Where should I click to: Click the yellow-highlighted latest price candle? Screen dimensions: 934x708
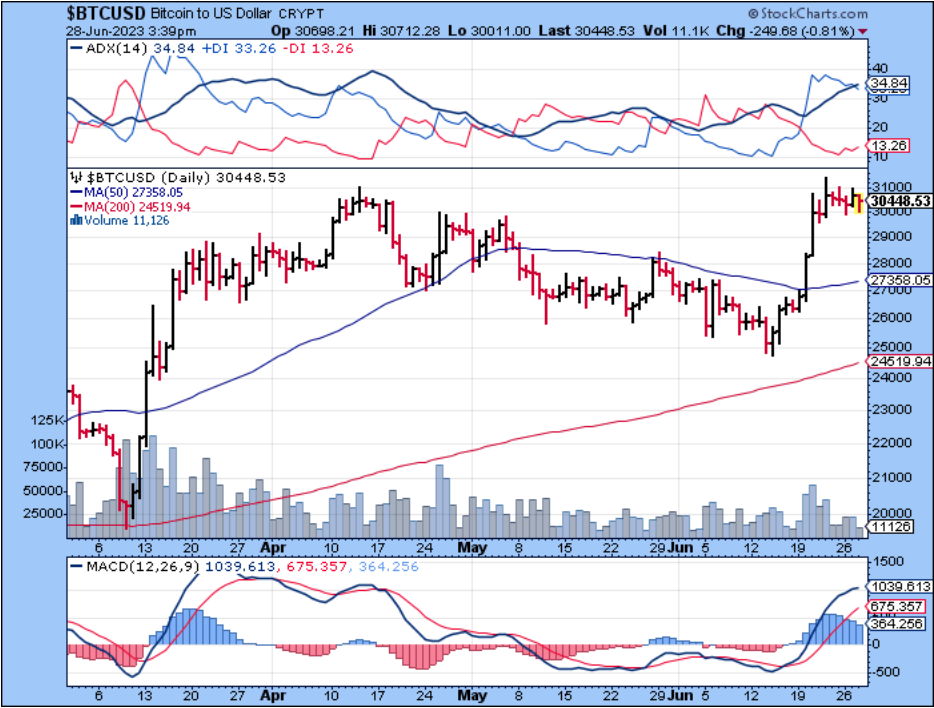pyautogui.click(x=859, y=204)
